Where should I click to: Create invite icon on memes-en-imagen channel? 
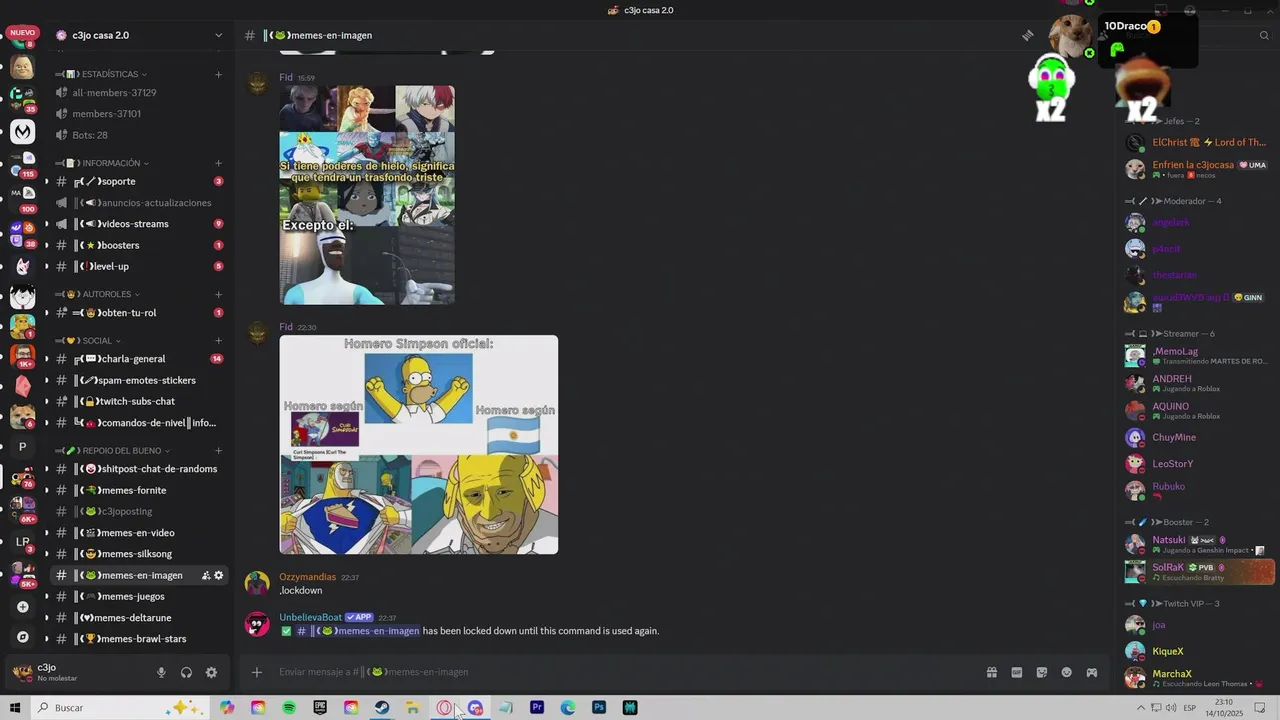tap(206, 575)
